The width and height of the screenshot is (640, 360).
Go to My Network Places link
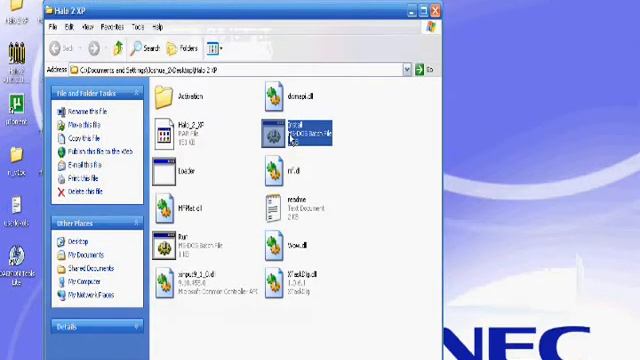coord(91,295)
